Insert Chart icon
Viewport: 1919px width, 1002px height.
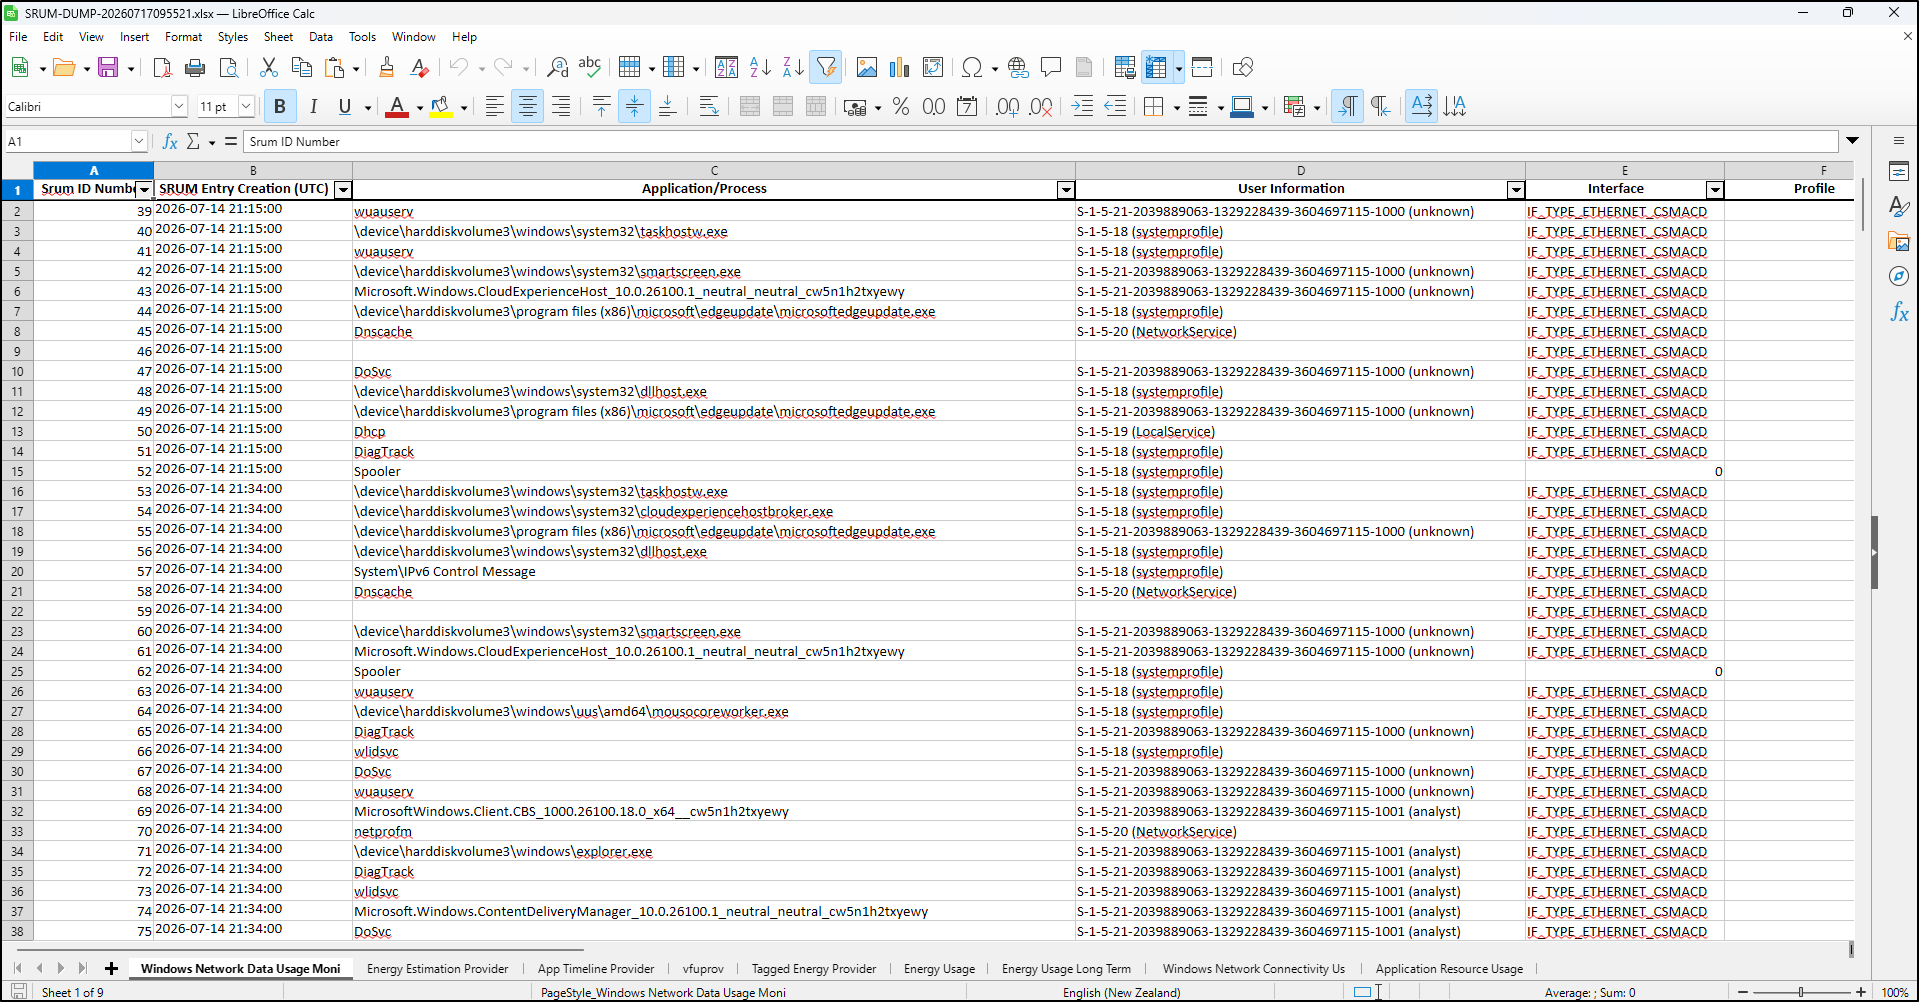(900, 68)
